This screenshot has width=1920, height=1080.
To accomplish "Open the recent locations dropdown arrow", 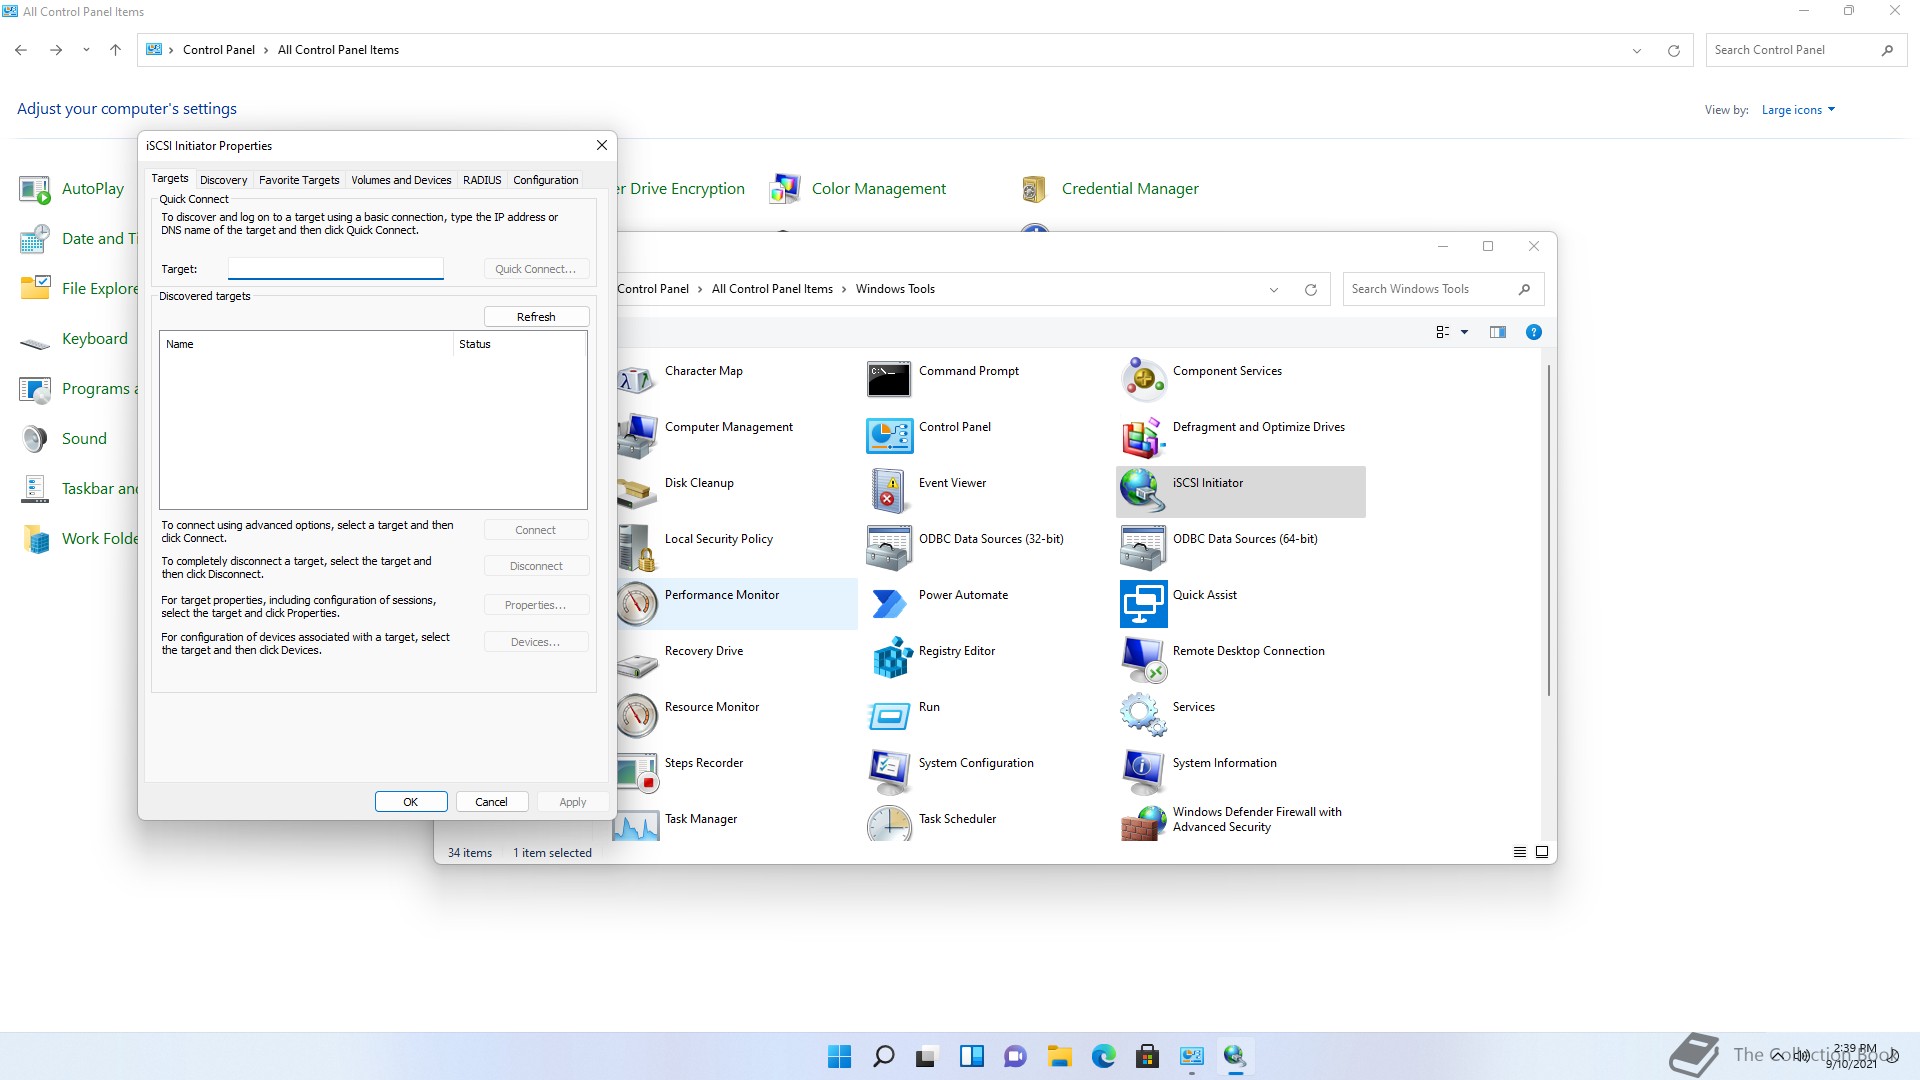I will click(x=86, y=50).
